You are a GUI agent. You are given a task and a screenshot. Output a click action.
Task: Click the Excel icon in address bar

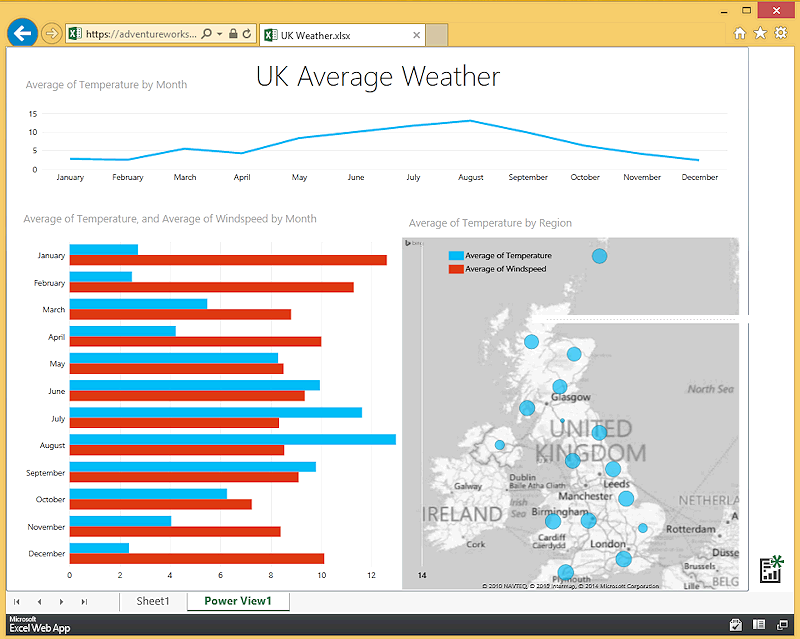click(75, 34)
